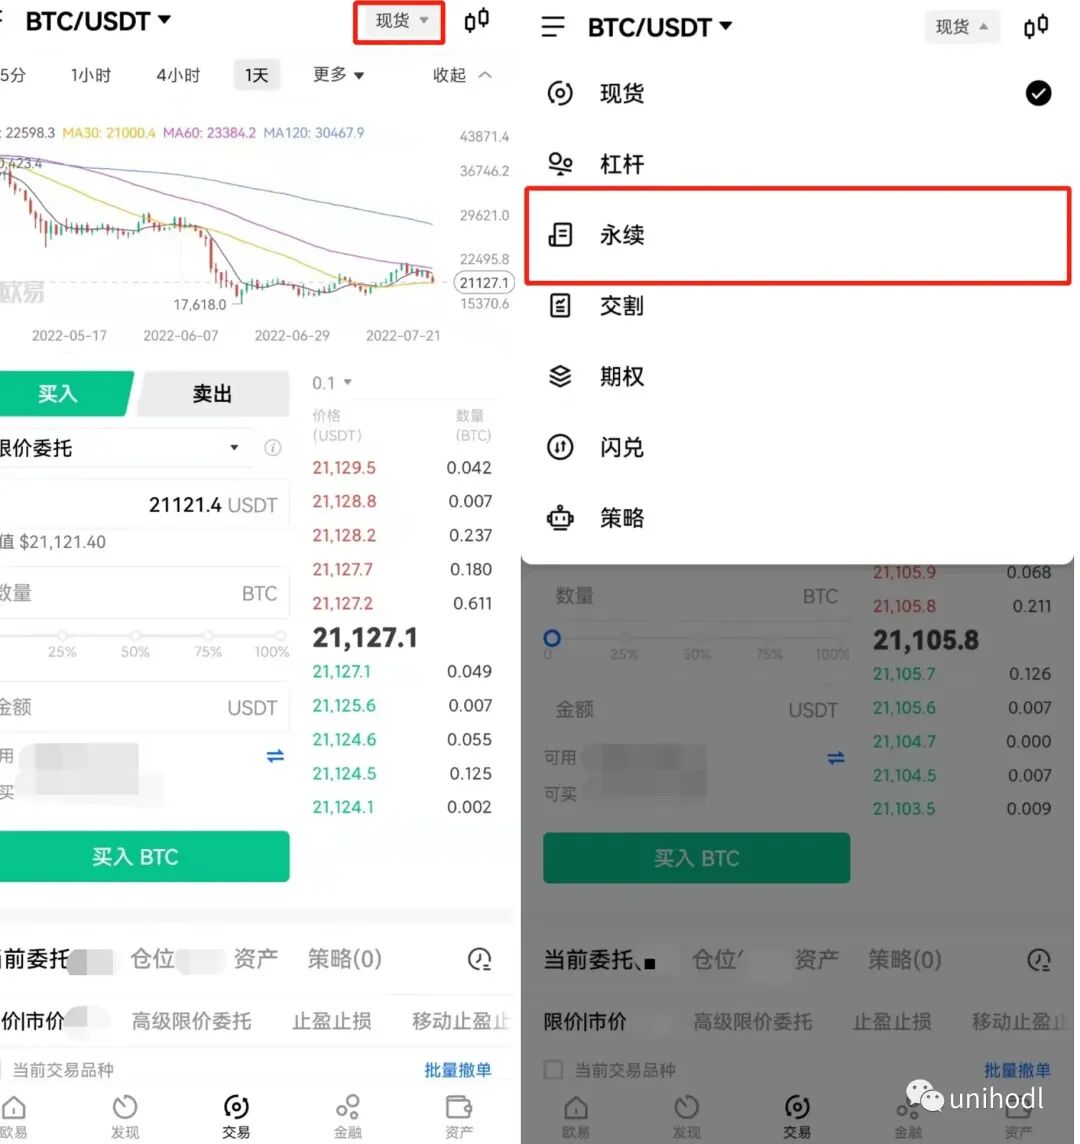Click the info icon beside 限价委托

point(273,447)
